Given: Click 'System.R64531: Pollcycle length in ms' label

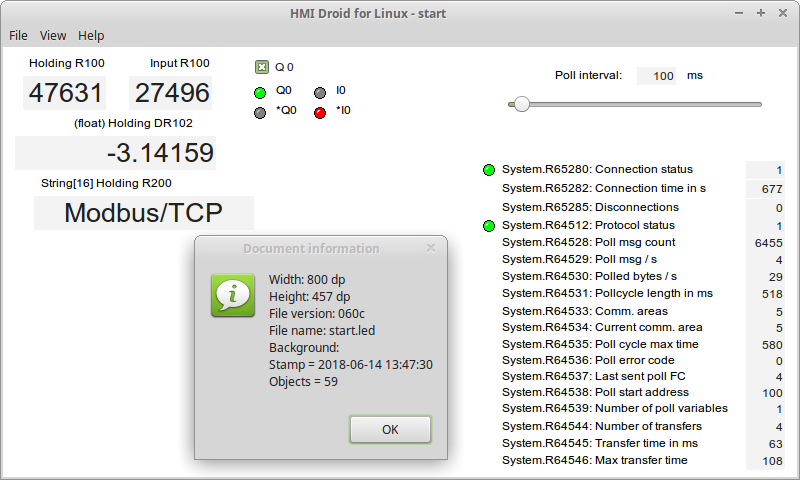Looking at the screenshot, I should point(607,293).
